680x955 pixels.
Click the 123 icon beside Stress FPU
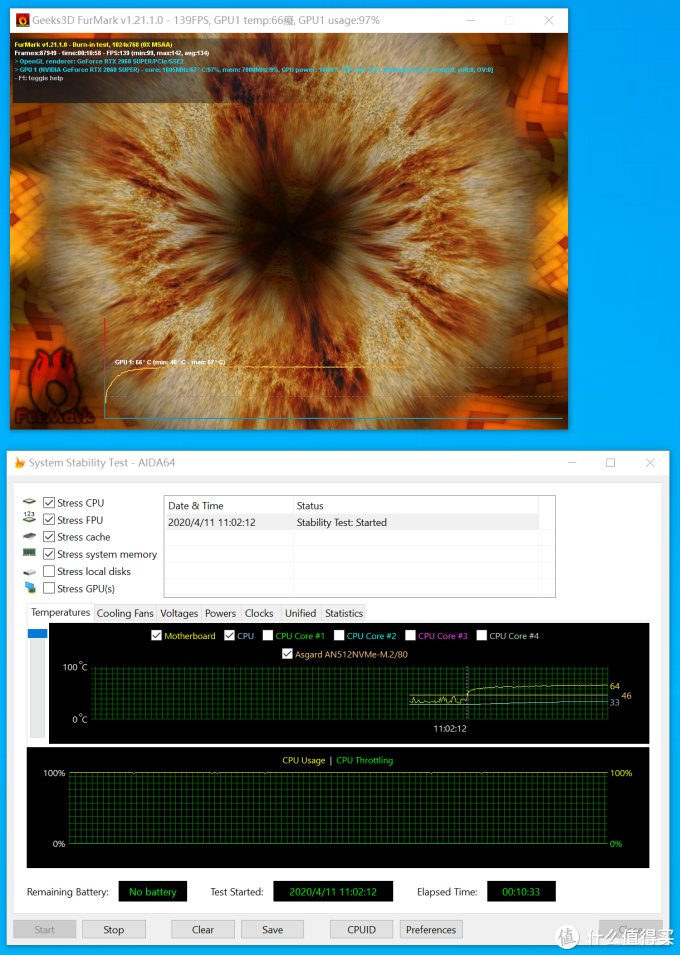(x=29, y=519)
